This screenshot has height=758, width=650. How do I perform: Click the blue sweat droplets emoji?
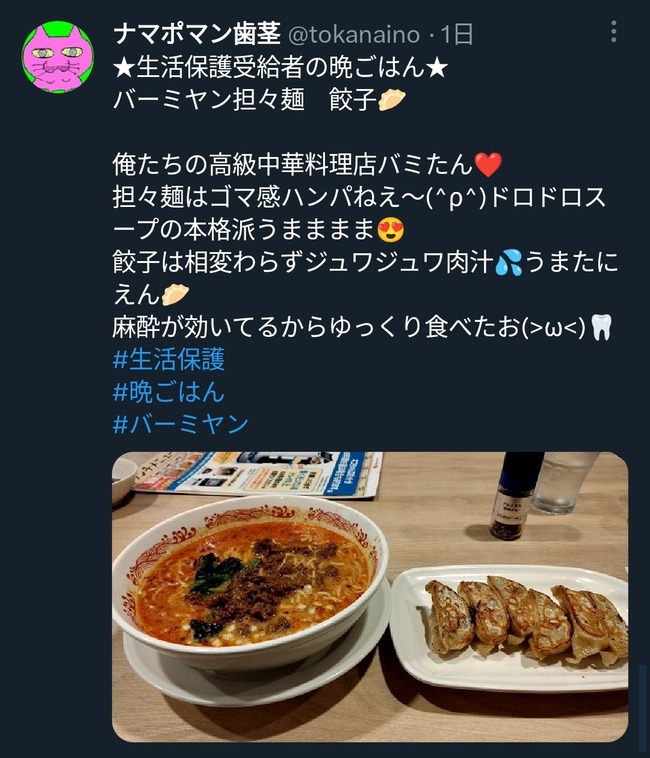click(x=509, y=262)
